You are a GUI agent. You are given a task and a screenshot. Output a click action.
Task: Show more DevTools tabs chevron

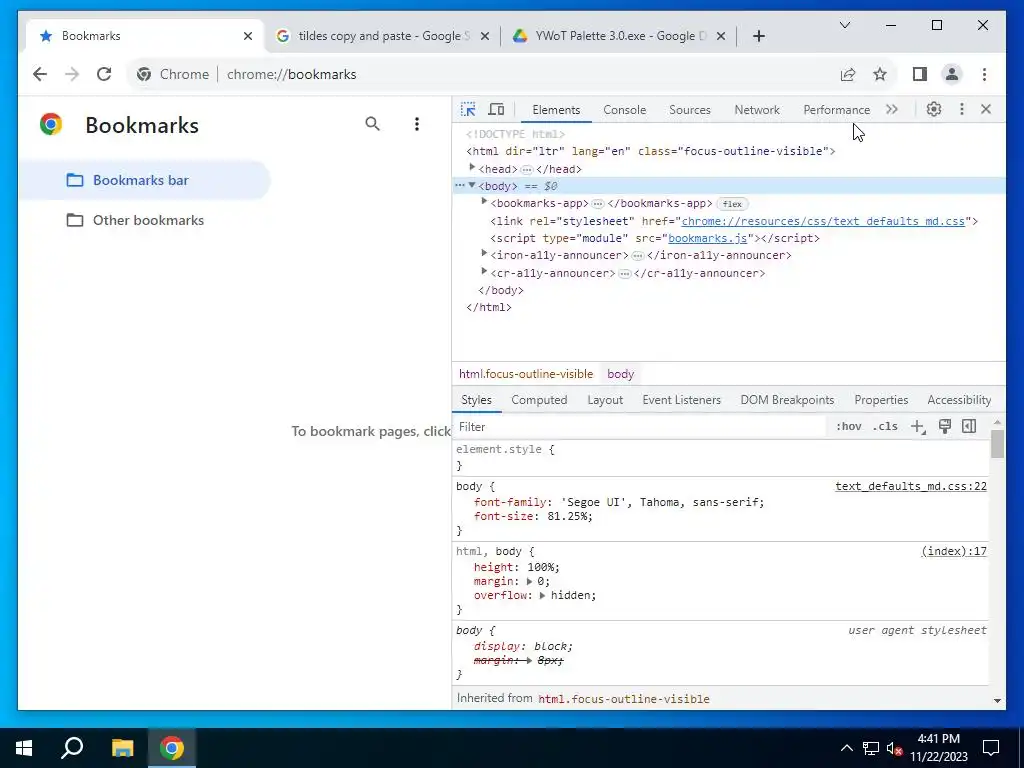[891, 109]
